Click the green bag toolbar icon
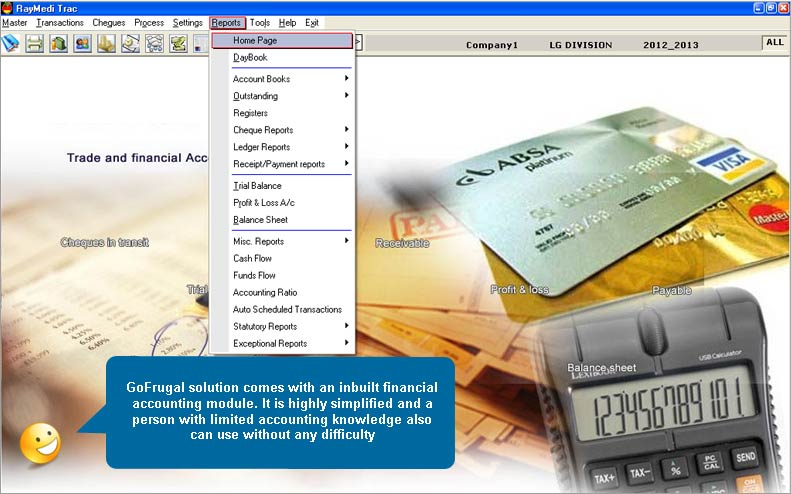Image resolution: width=791 pixels, height=494 pixels. [x=59, y=43]
